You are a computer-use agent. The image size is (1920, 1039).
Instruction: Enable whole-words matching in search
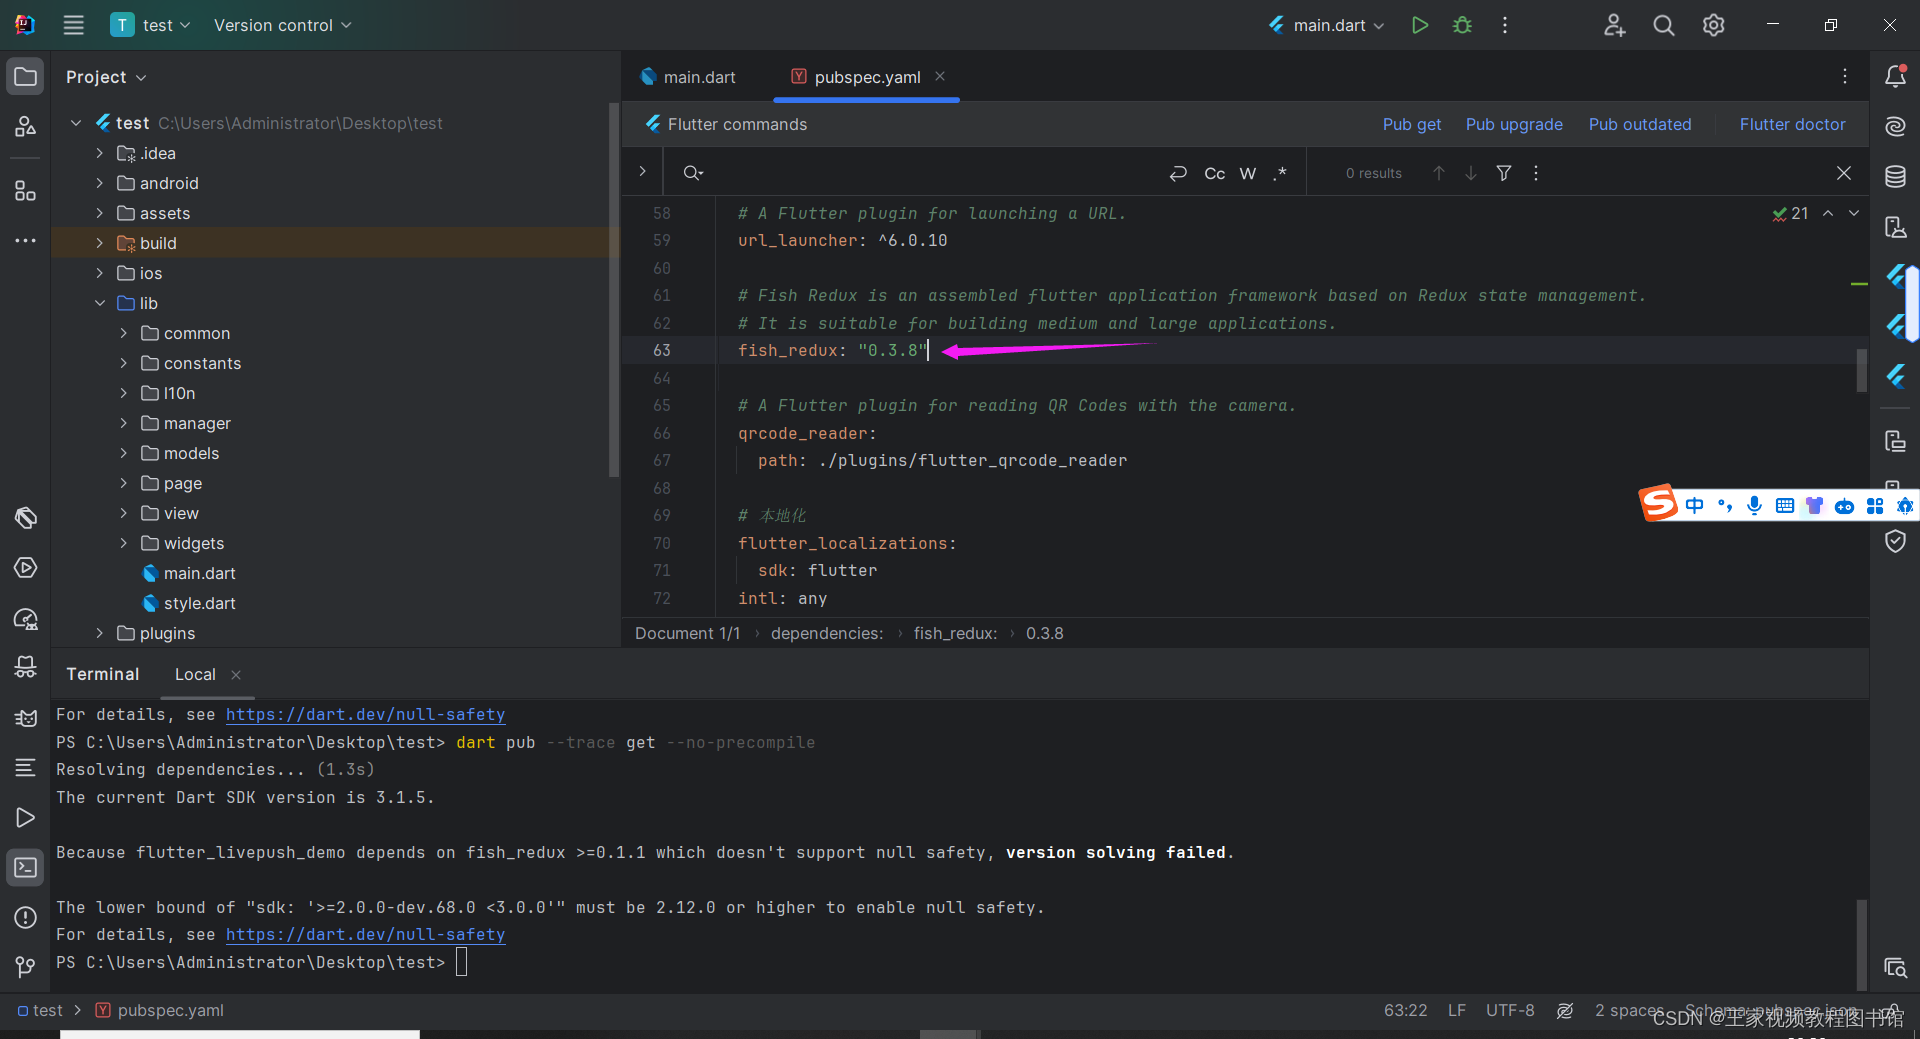(1247, 172)
